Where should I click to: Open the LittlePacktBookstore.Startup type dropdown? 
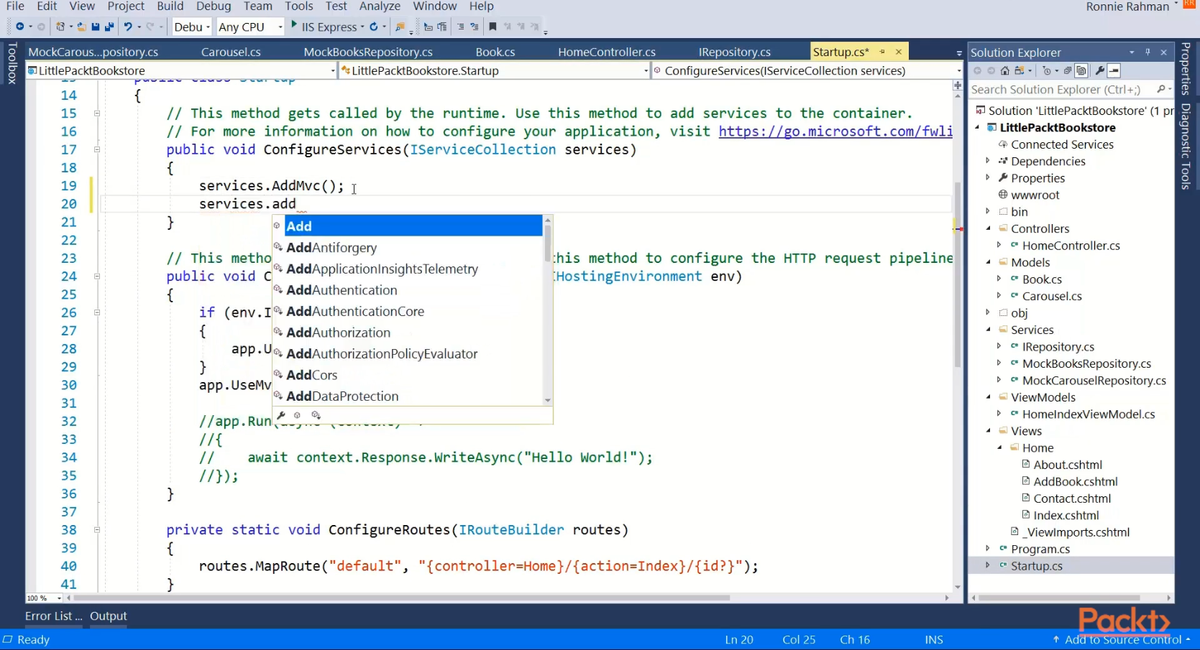click(x=494, y=71)
